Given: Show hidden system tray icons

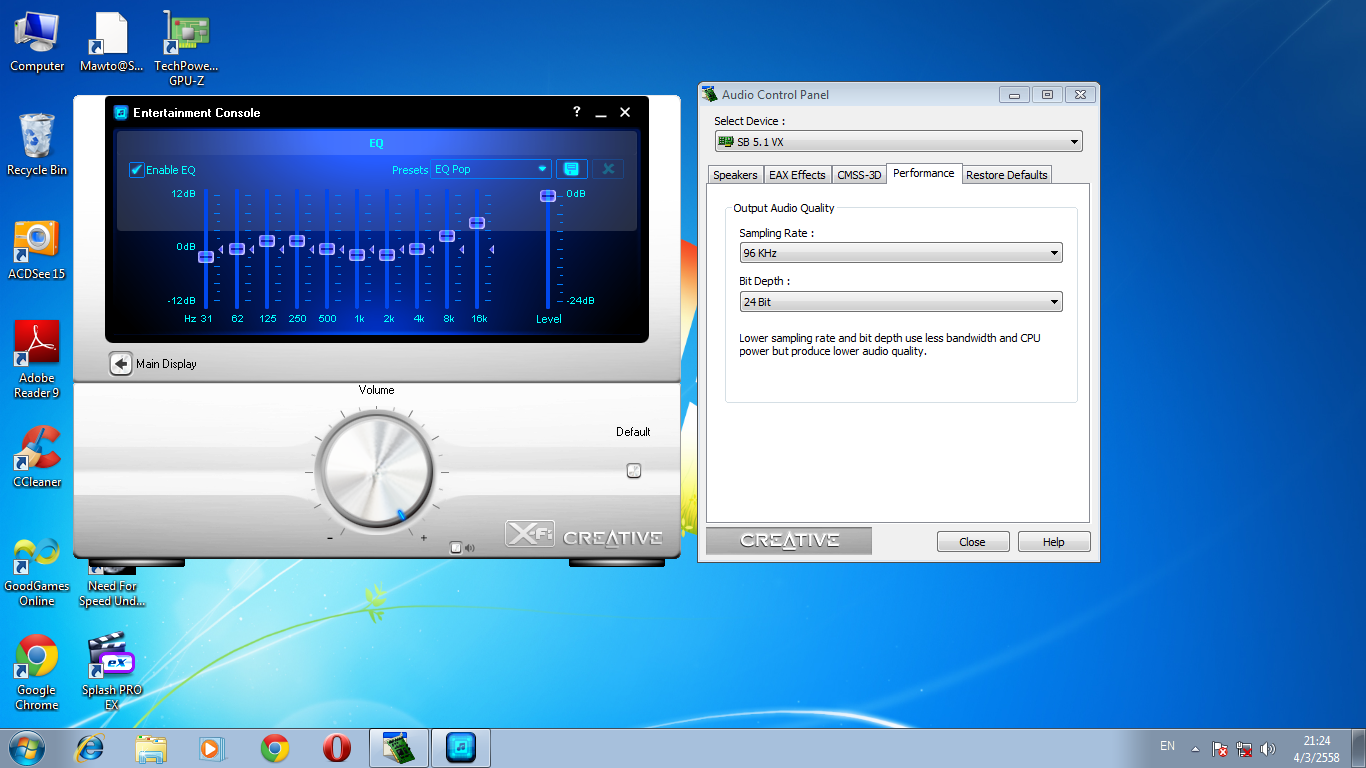Looking at the screenshot, I should 1194,748.
